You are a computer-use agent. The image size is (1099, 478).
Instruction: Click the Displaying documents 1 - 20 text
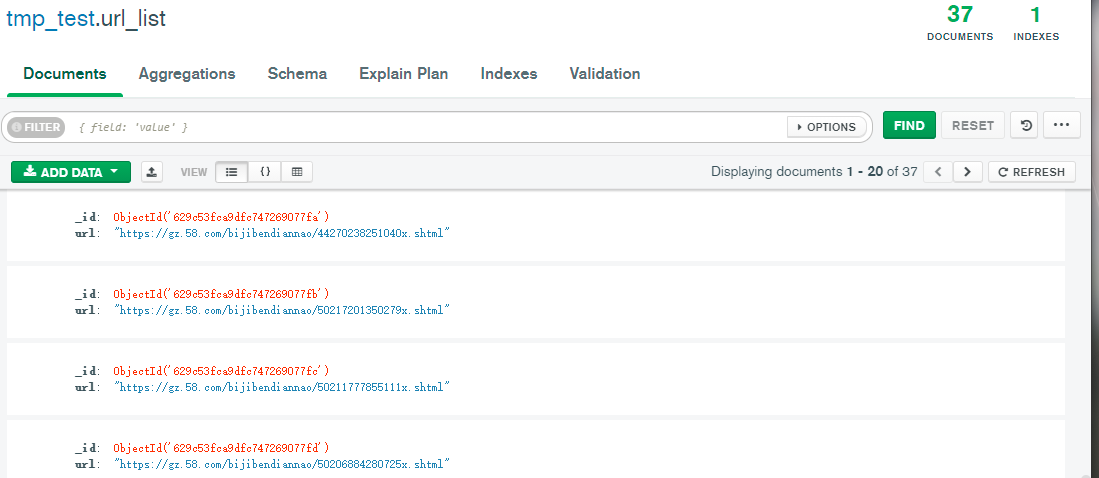[x=814, y=172]
